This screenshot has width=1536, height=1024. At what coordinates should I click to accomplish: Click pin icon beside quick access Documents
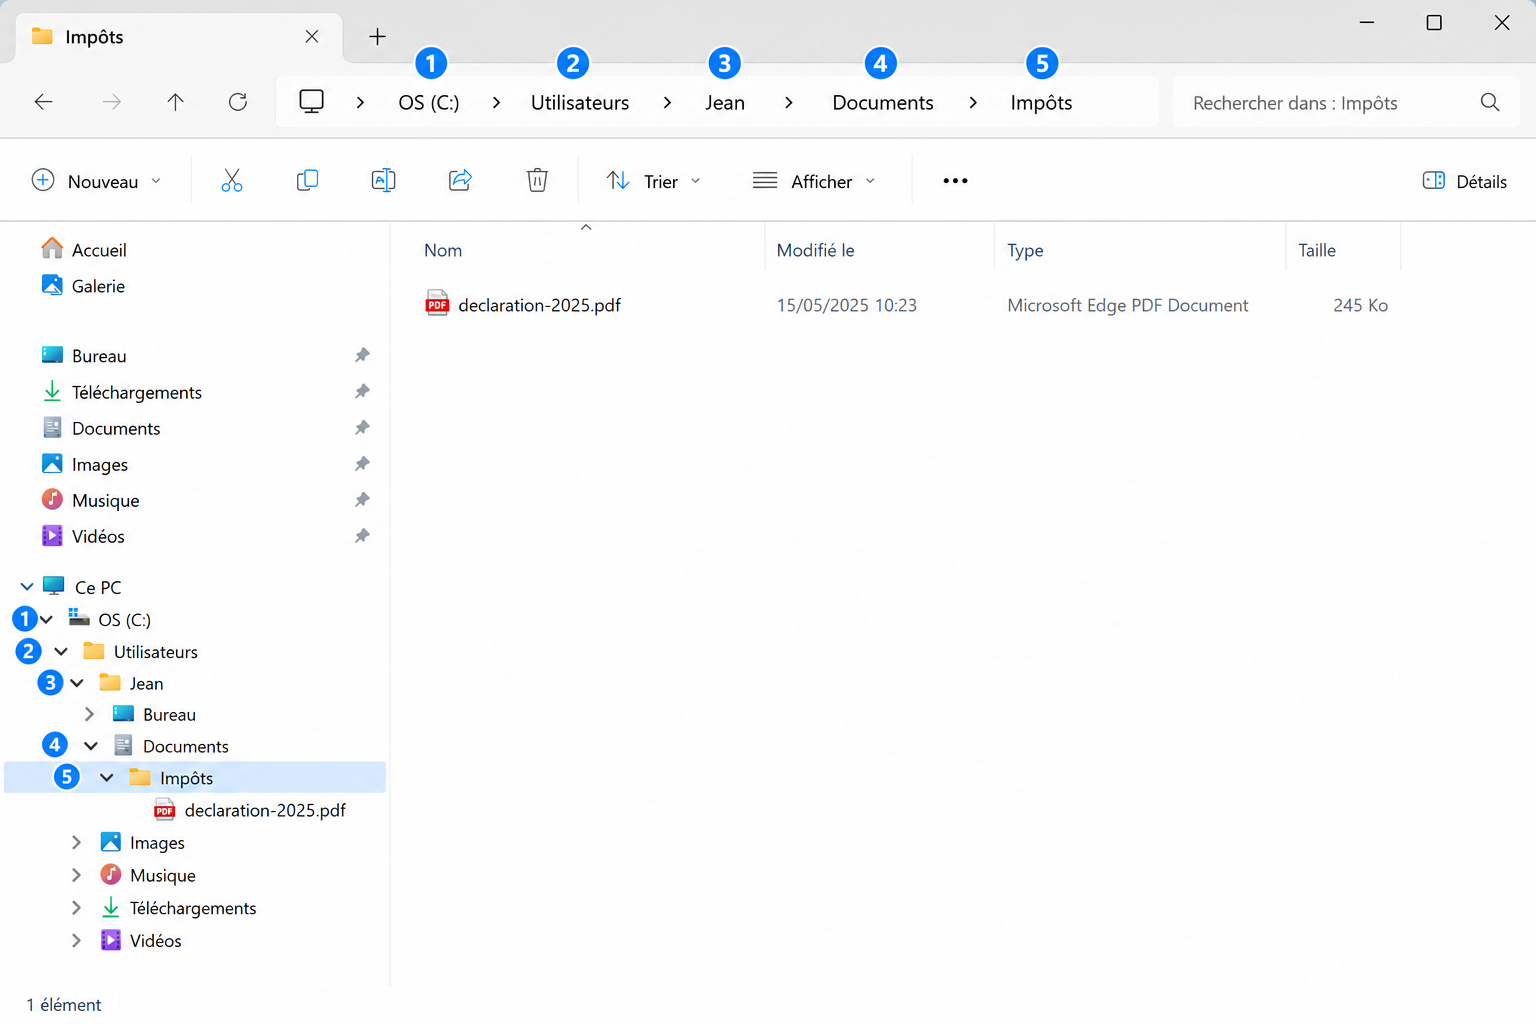[x=362, y=428]
